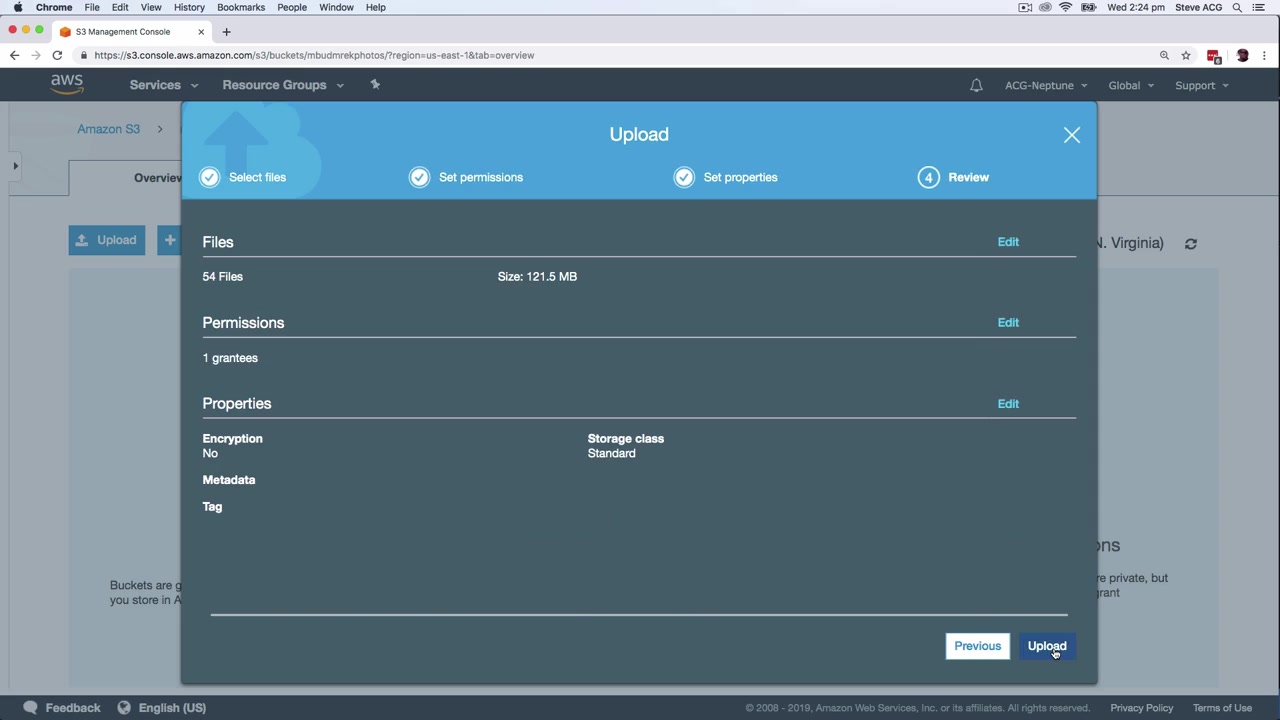Open the Chrome File menu
Image resolution: width=1280 pixels, height=720 pixels.
tap(92, 7)
